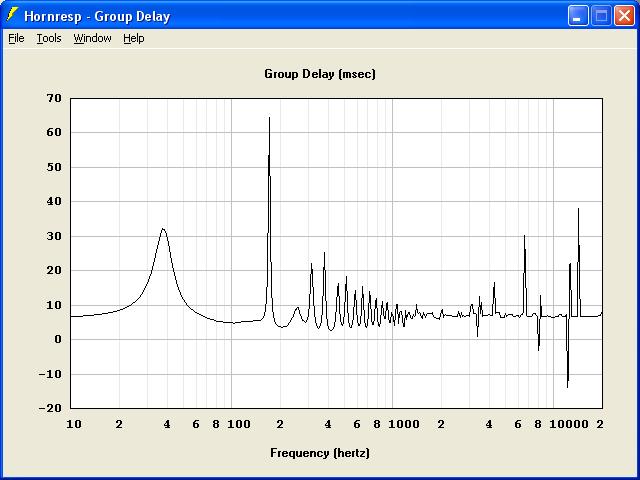Click the 70 y-axis value

pos(54,98)
